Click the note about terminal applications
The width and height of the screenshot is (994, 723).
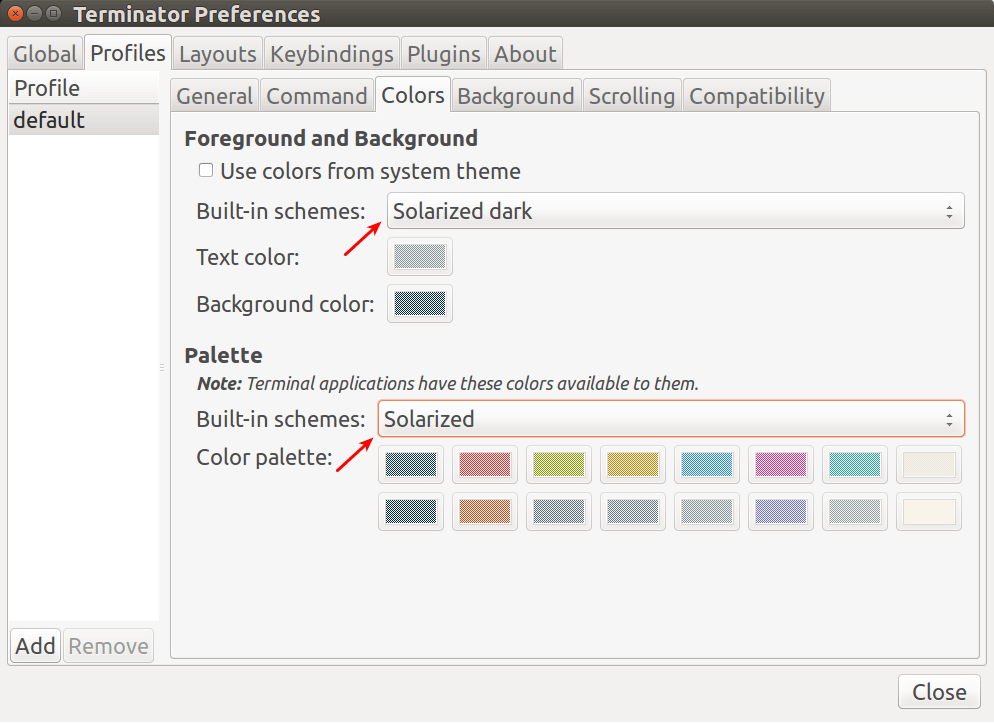[448, 383]
